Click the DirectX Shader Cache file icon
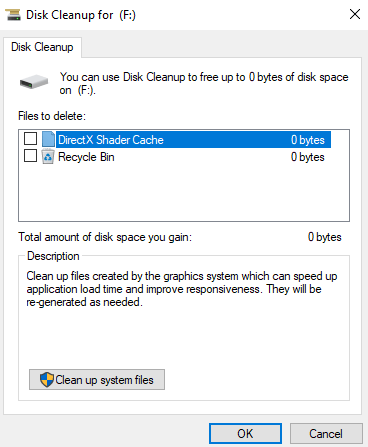The image size is (368, 447). pyautogui.click(x=49, y=139)
